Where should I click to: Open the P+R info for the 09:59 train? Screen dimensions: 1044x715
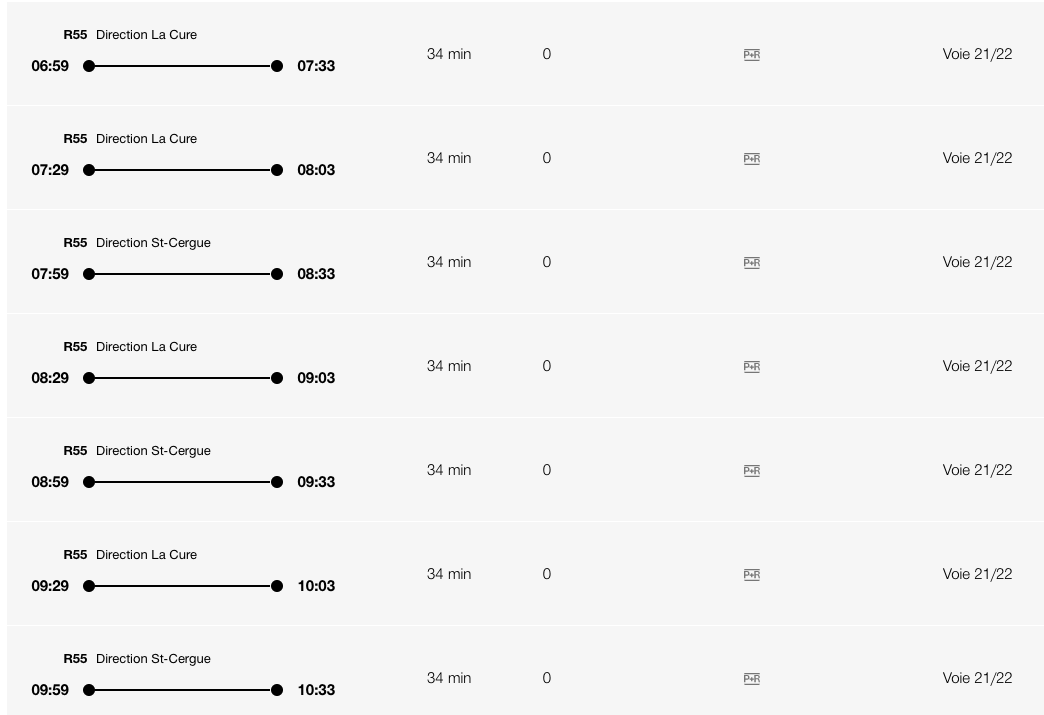[752, 679]
